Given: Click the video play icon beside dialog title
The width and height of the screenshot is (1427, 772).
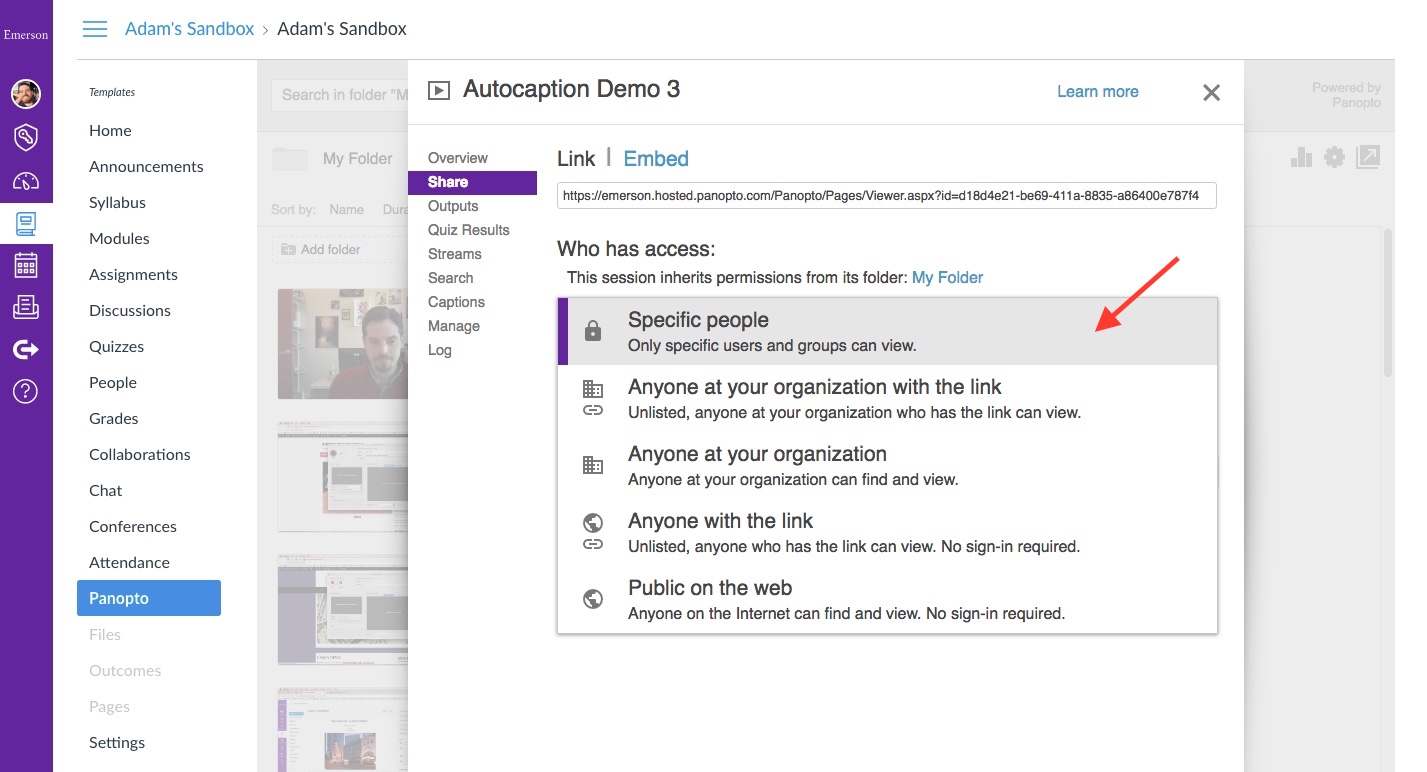Looking at the screenshot, I should (x=438, y=91).
